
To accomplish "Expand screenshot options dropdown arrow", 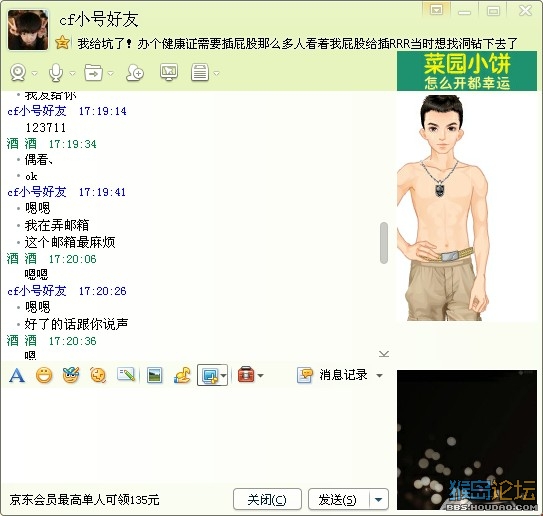I will 223,376.
